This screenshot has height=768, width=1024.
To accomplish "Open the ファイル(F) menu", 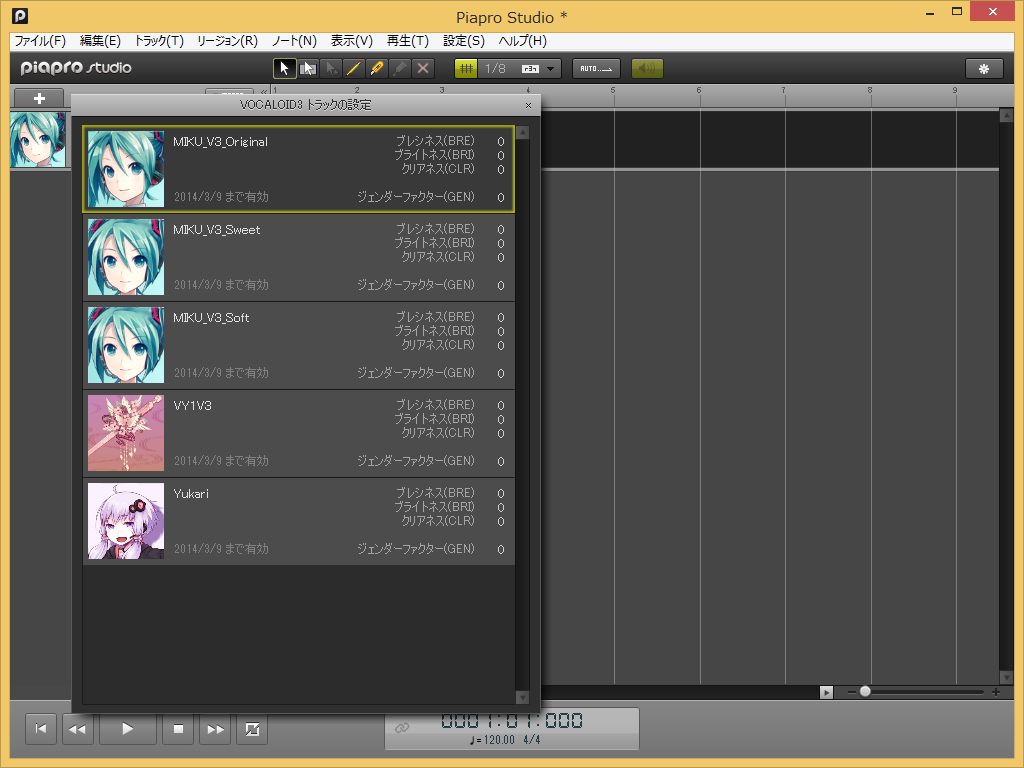I will click(40, 41).
